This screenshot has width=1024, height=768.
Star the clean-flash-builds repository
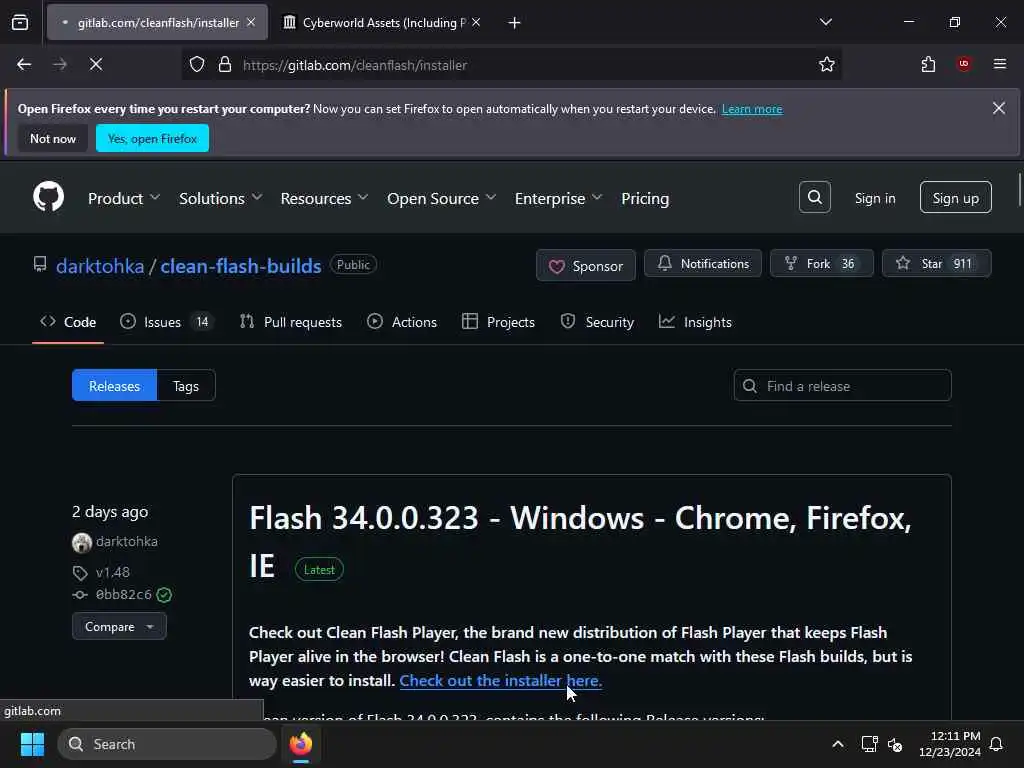point(936,264)
